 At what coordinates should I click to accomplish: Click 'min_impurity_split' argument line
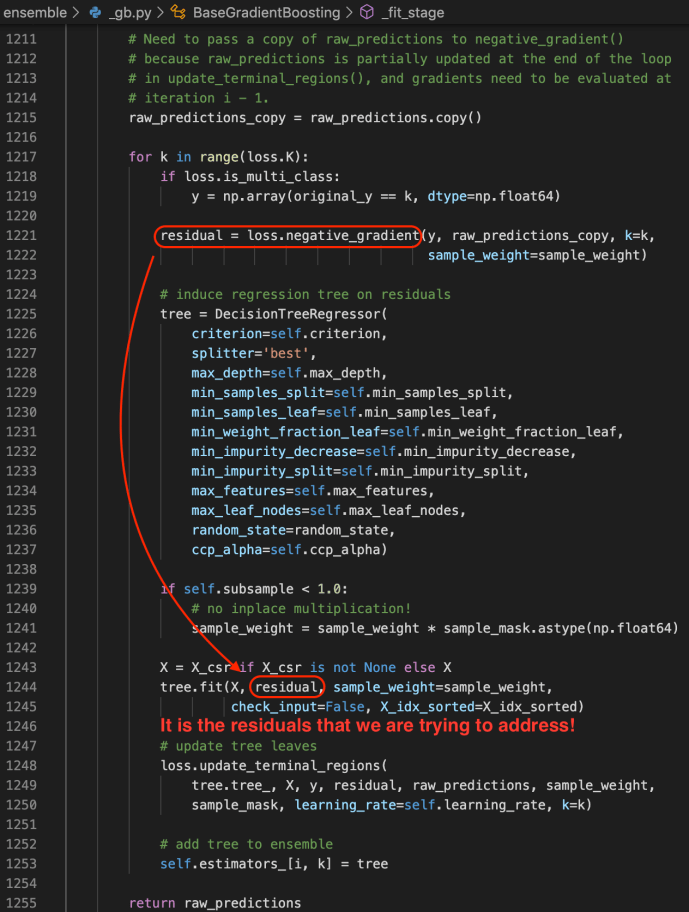360,471
